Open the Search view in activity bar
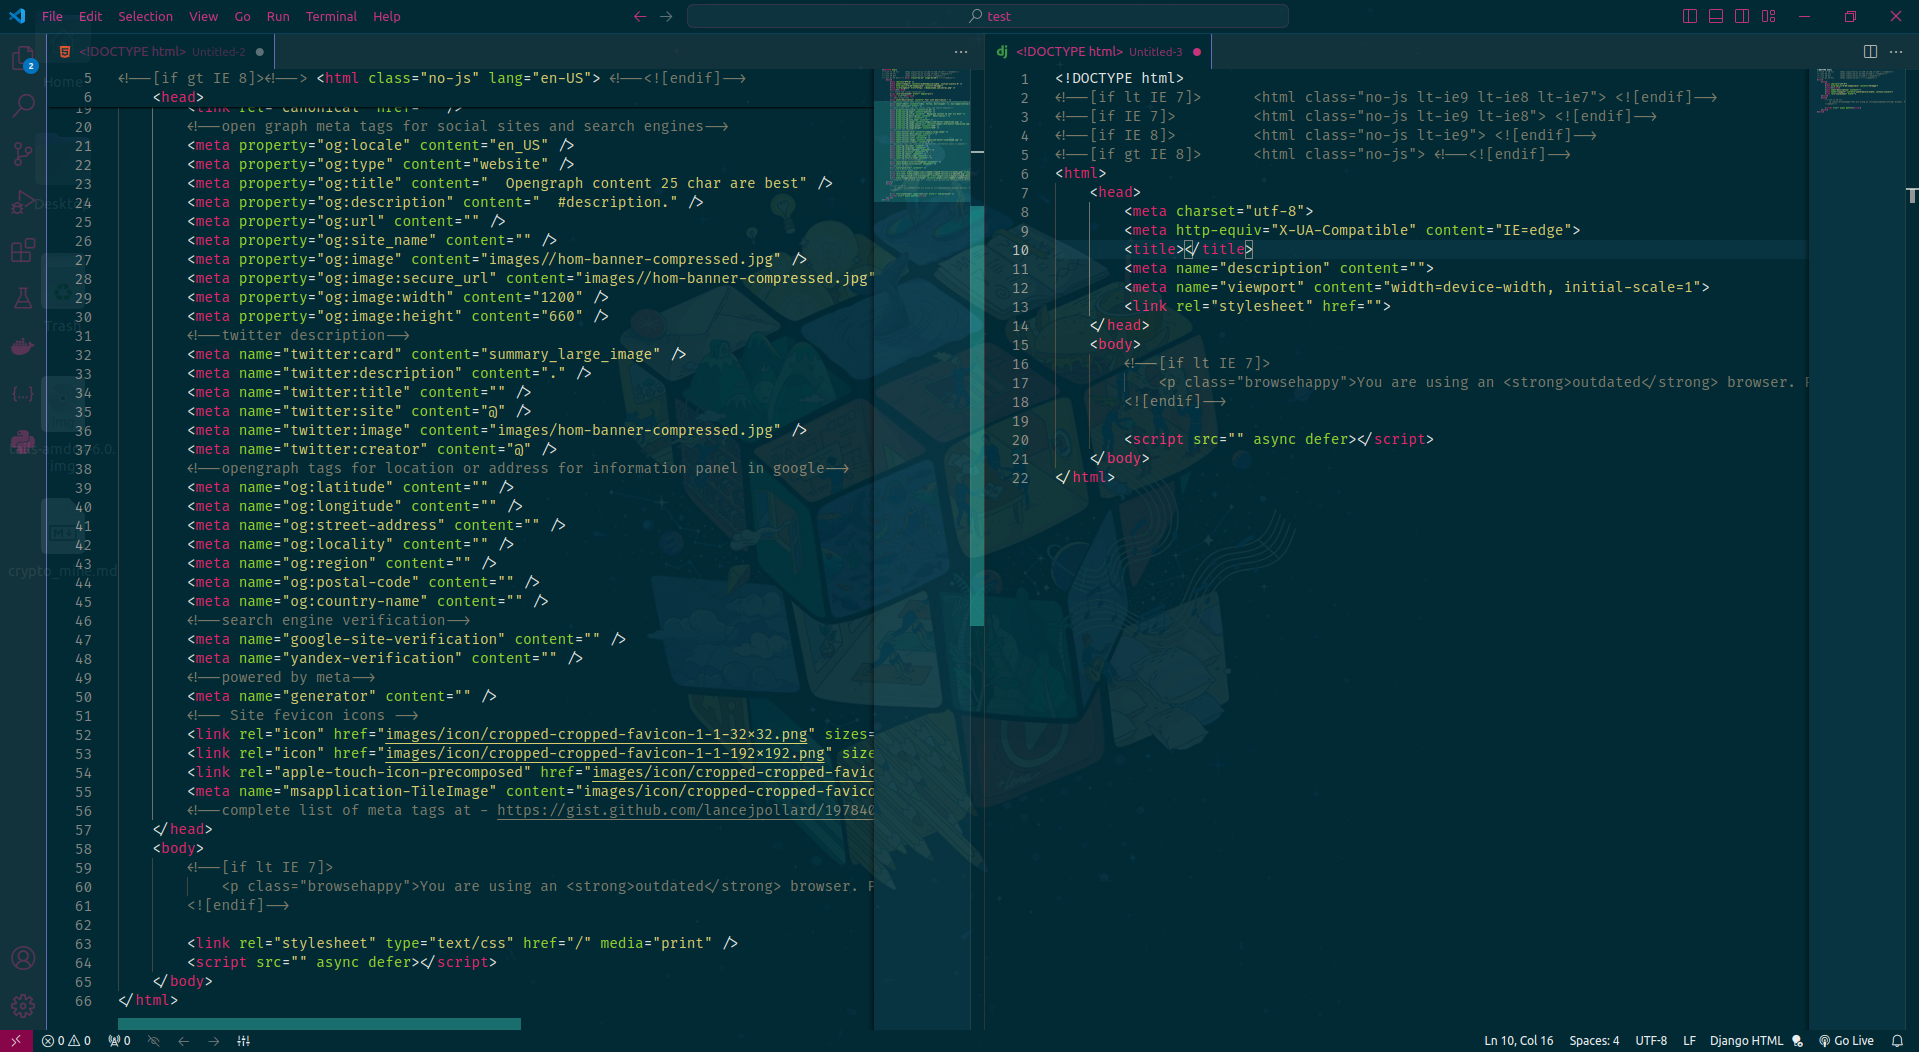The height and width of the screenshot is (1052, 1919). point(23,106)
